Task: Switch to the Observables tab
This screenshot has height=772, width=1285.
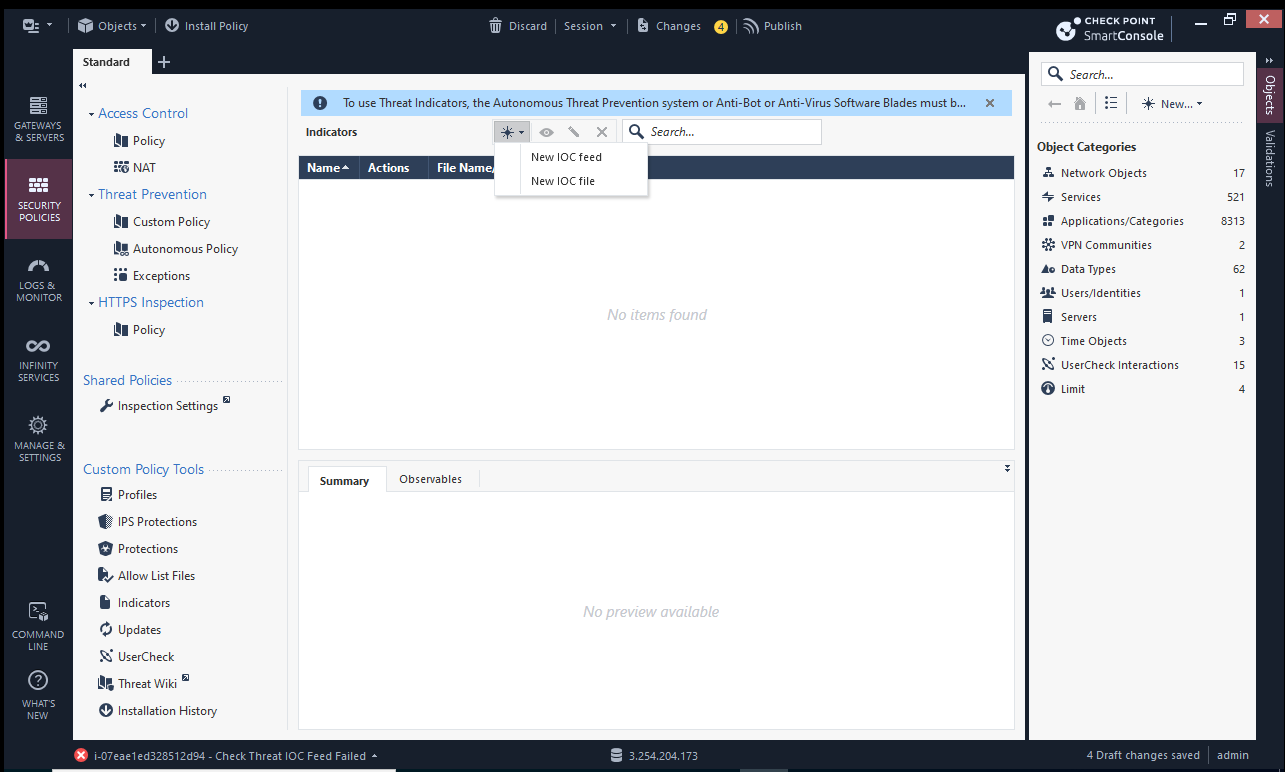Action: 430,479
